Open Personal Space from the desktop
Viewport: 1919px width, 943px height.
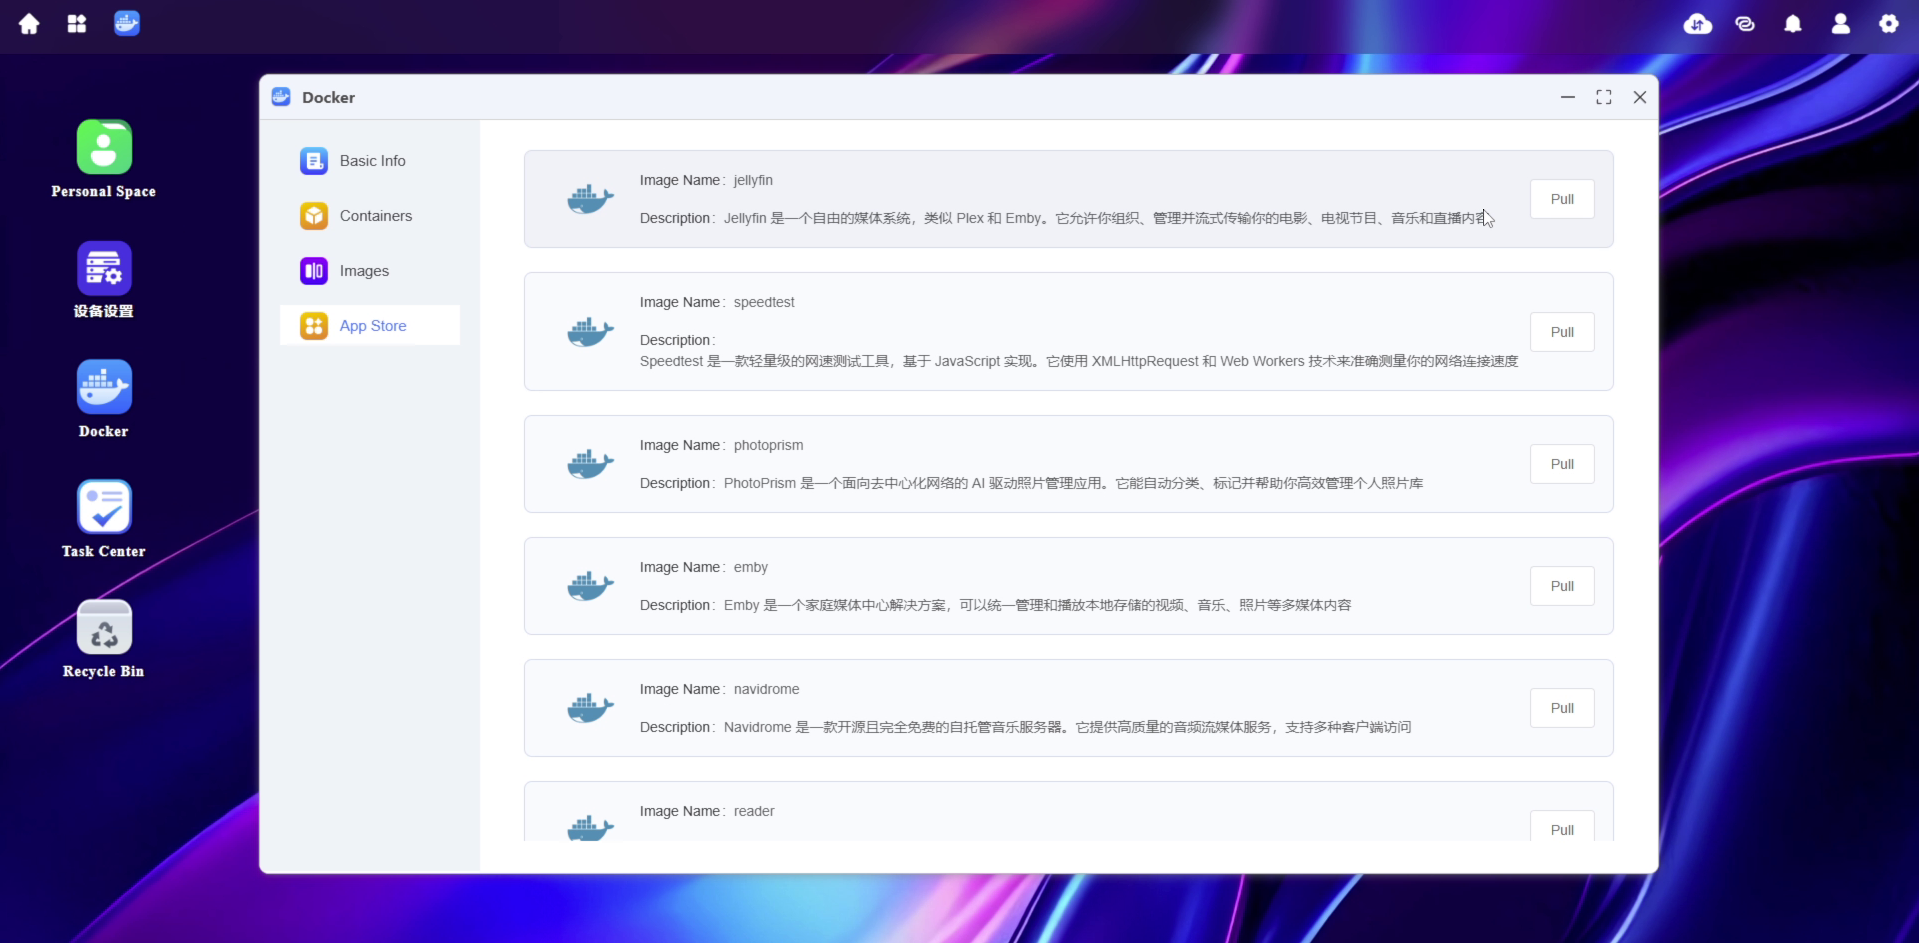tap(103, 147)
